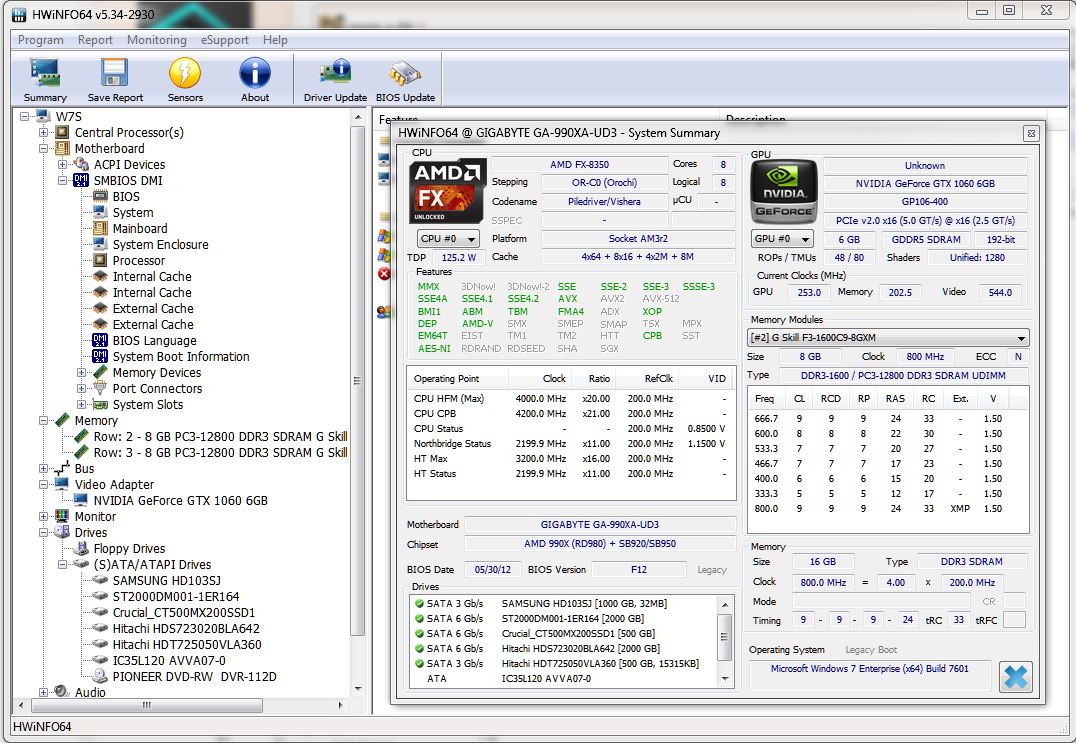Select ST2000DM001-1ER164 drive in tree
The height and width of the screenshot is (743, 1076).
(176, 597)
